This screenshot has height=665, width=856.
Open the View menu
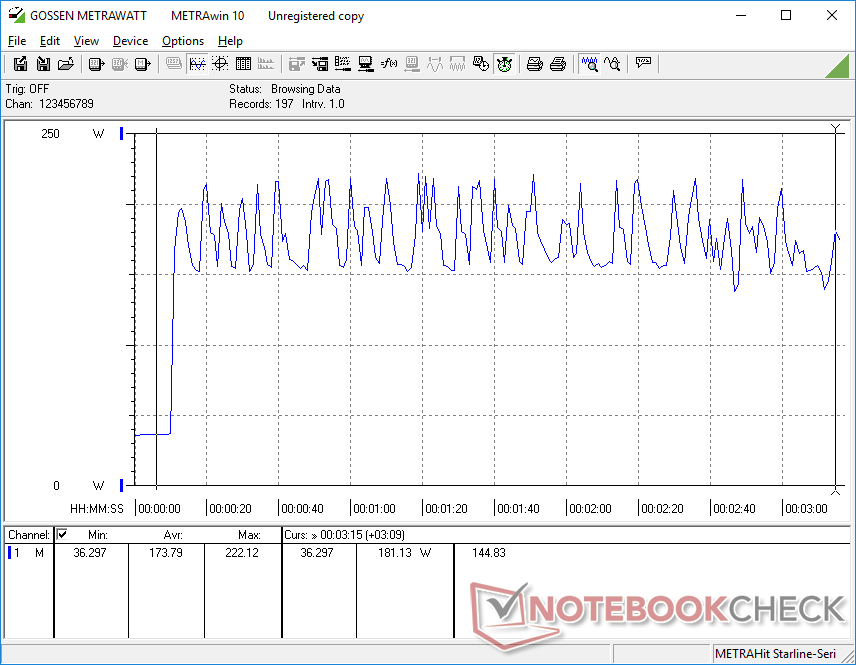(86, 41)
